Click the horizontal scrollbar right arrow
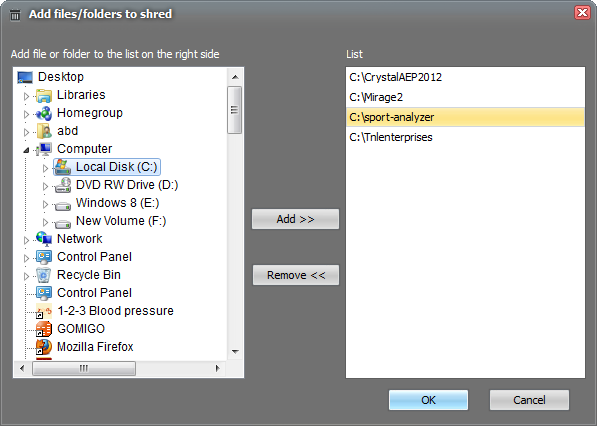Image resolution: width=597 pixels, height=426 pixels. 217,368
